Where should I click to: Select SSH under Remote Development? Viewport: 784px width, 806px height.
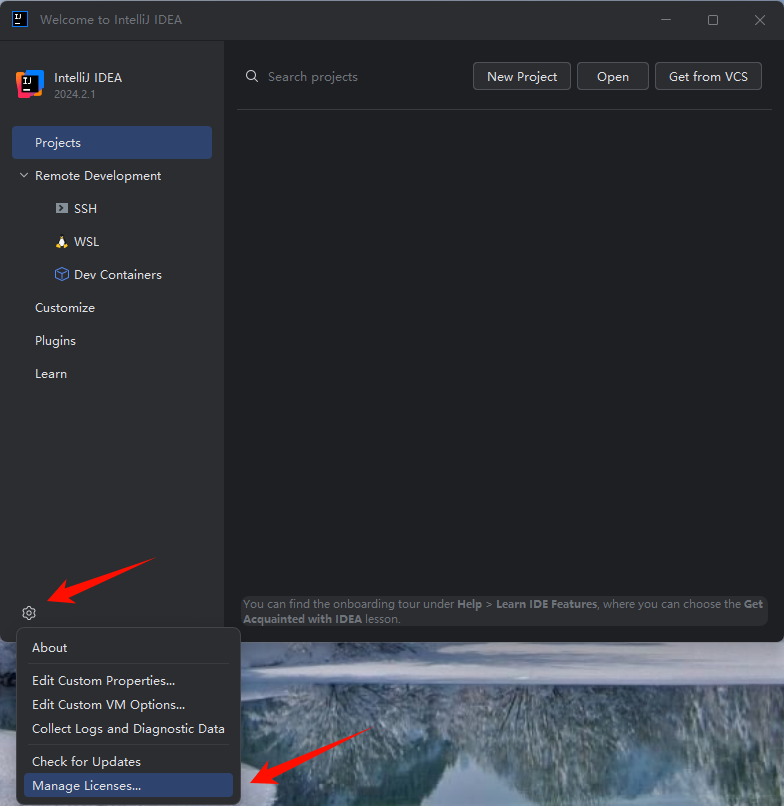pos(85,208)
